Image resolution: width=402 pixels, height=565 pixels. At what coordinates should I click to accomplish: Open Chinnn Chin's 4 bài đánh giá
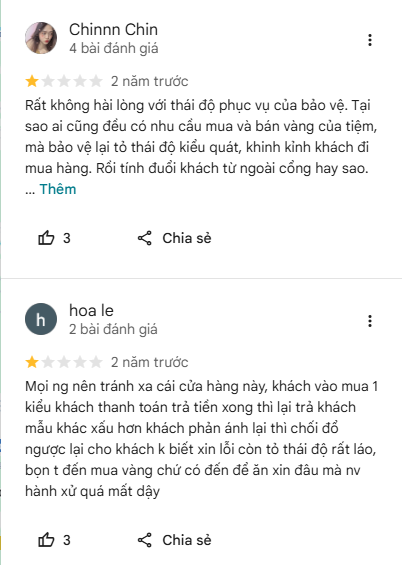[x=113, y=48]
